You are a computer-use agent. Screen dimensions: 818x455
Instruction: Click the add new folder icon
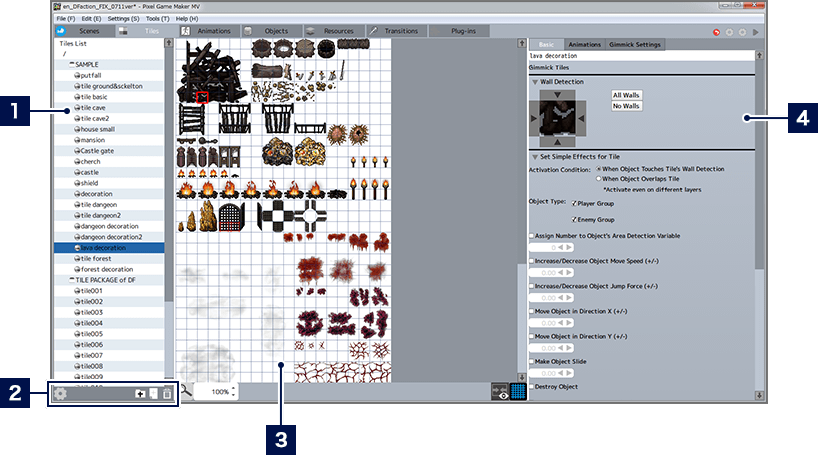click(x=140, y=394)
